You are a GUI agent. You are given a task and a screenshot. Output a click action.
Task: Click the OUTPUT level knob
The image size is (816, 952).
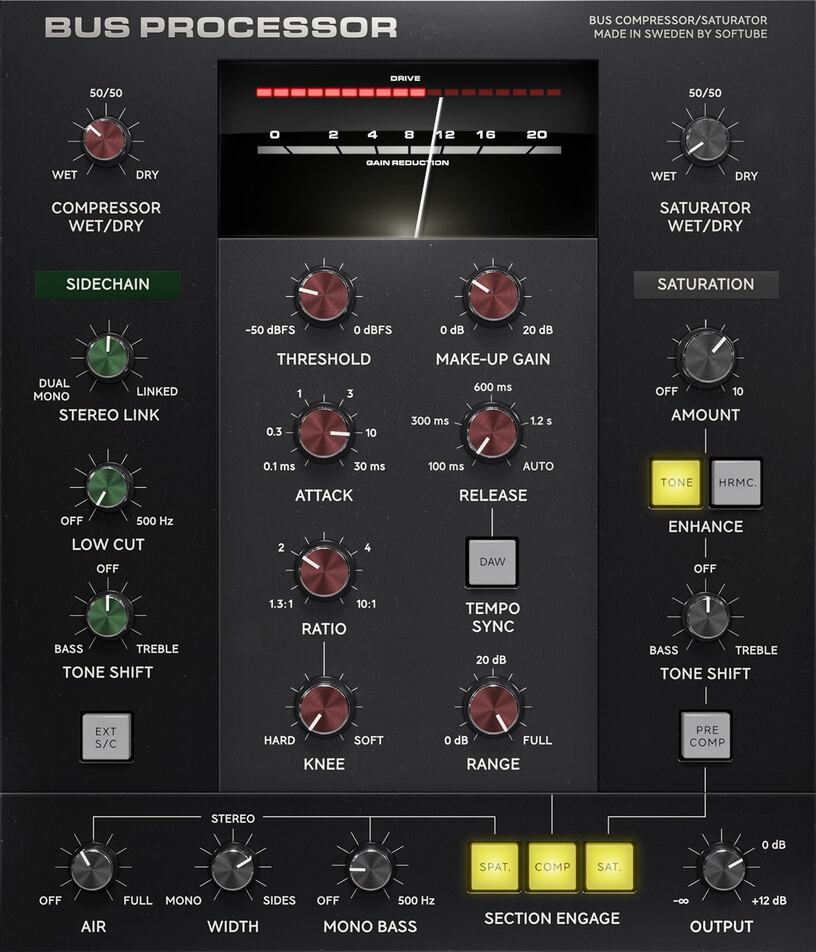[x=723, y=867]
